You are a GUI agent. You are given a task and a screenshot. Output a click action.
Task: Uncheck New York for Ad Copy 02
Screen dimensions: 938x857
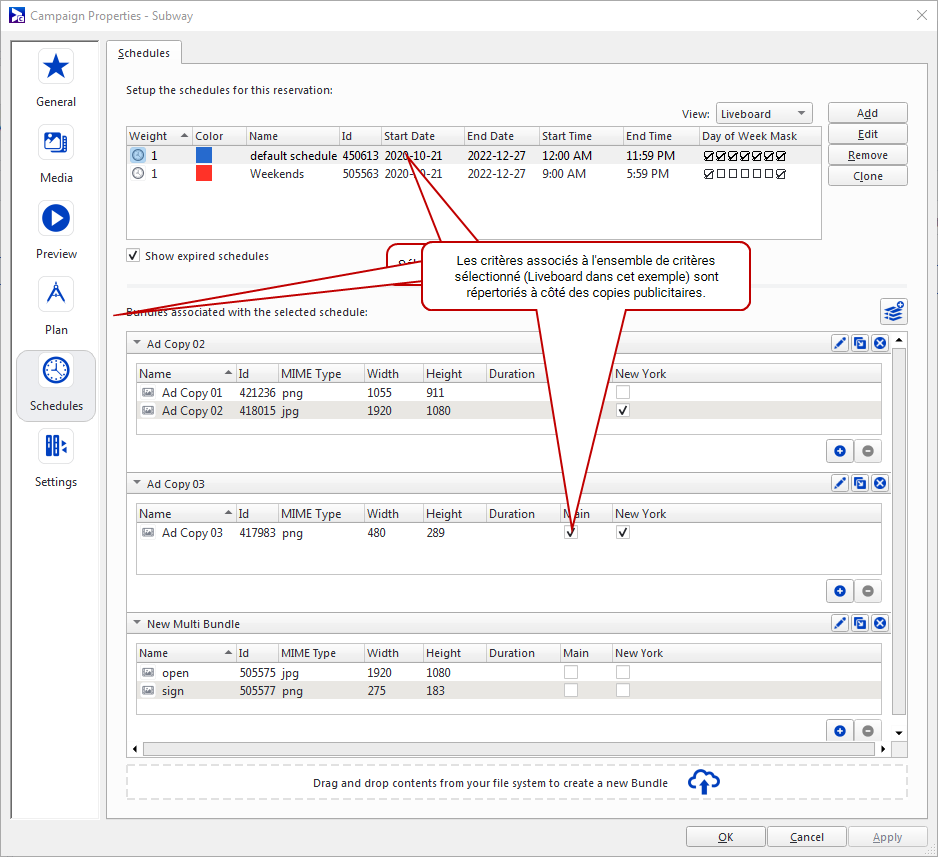click(623, 411)
